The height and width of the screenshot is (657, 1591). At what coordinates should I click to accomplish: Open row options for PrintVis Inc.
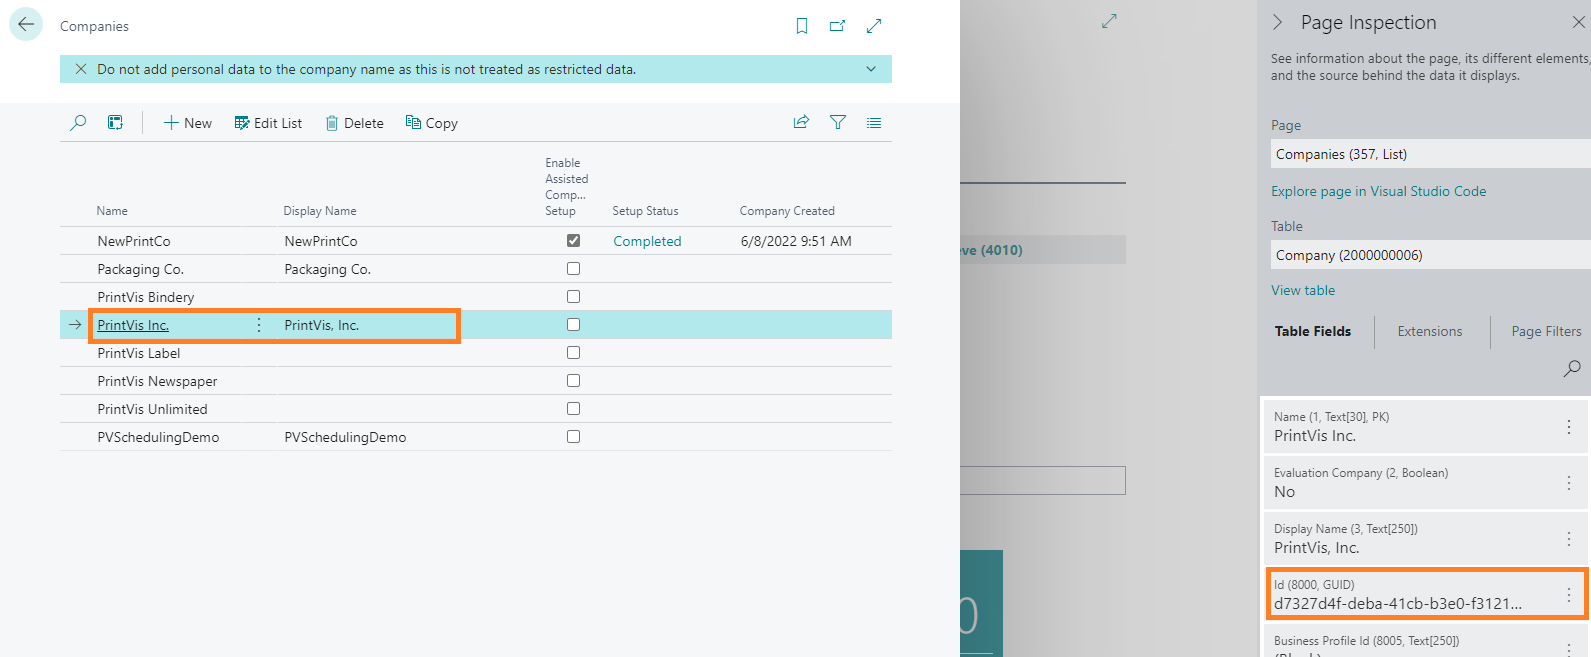(259, 325)
